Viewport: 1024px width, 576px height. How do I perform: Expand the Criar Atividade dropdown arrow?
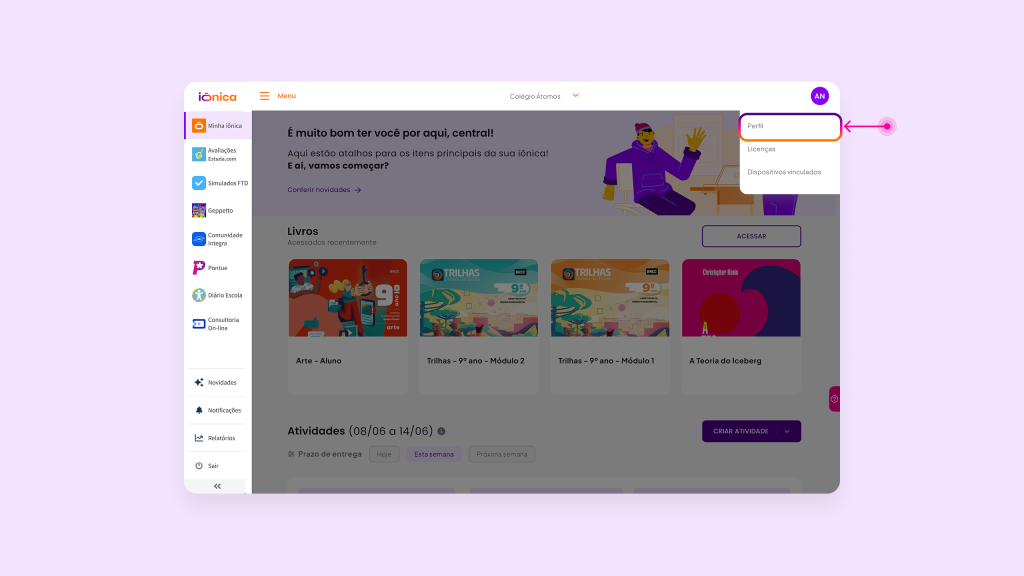click(x=787, y=431)
